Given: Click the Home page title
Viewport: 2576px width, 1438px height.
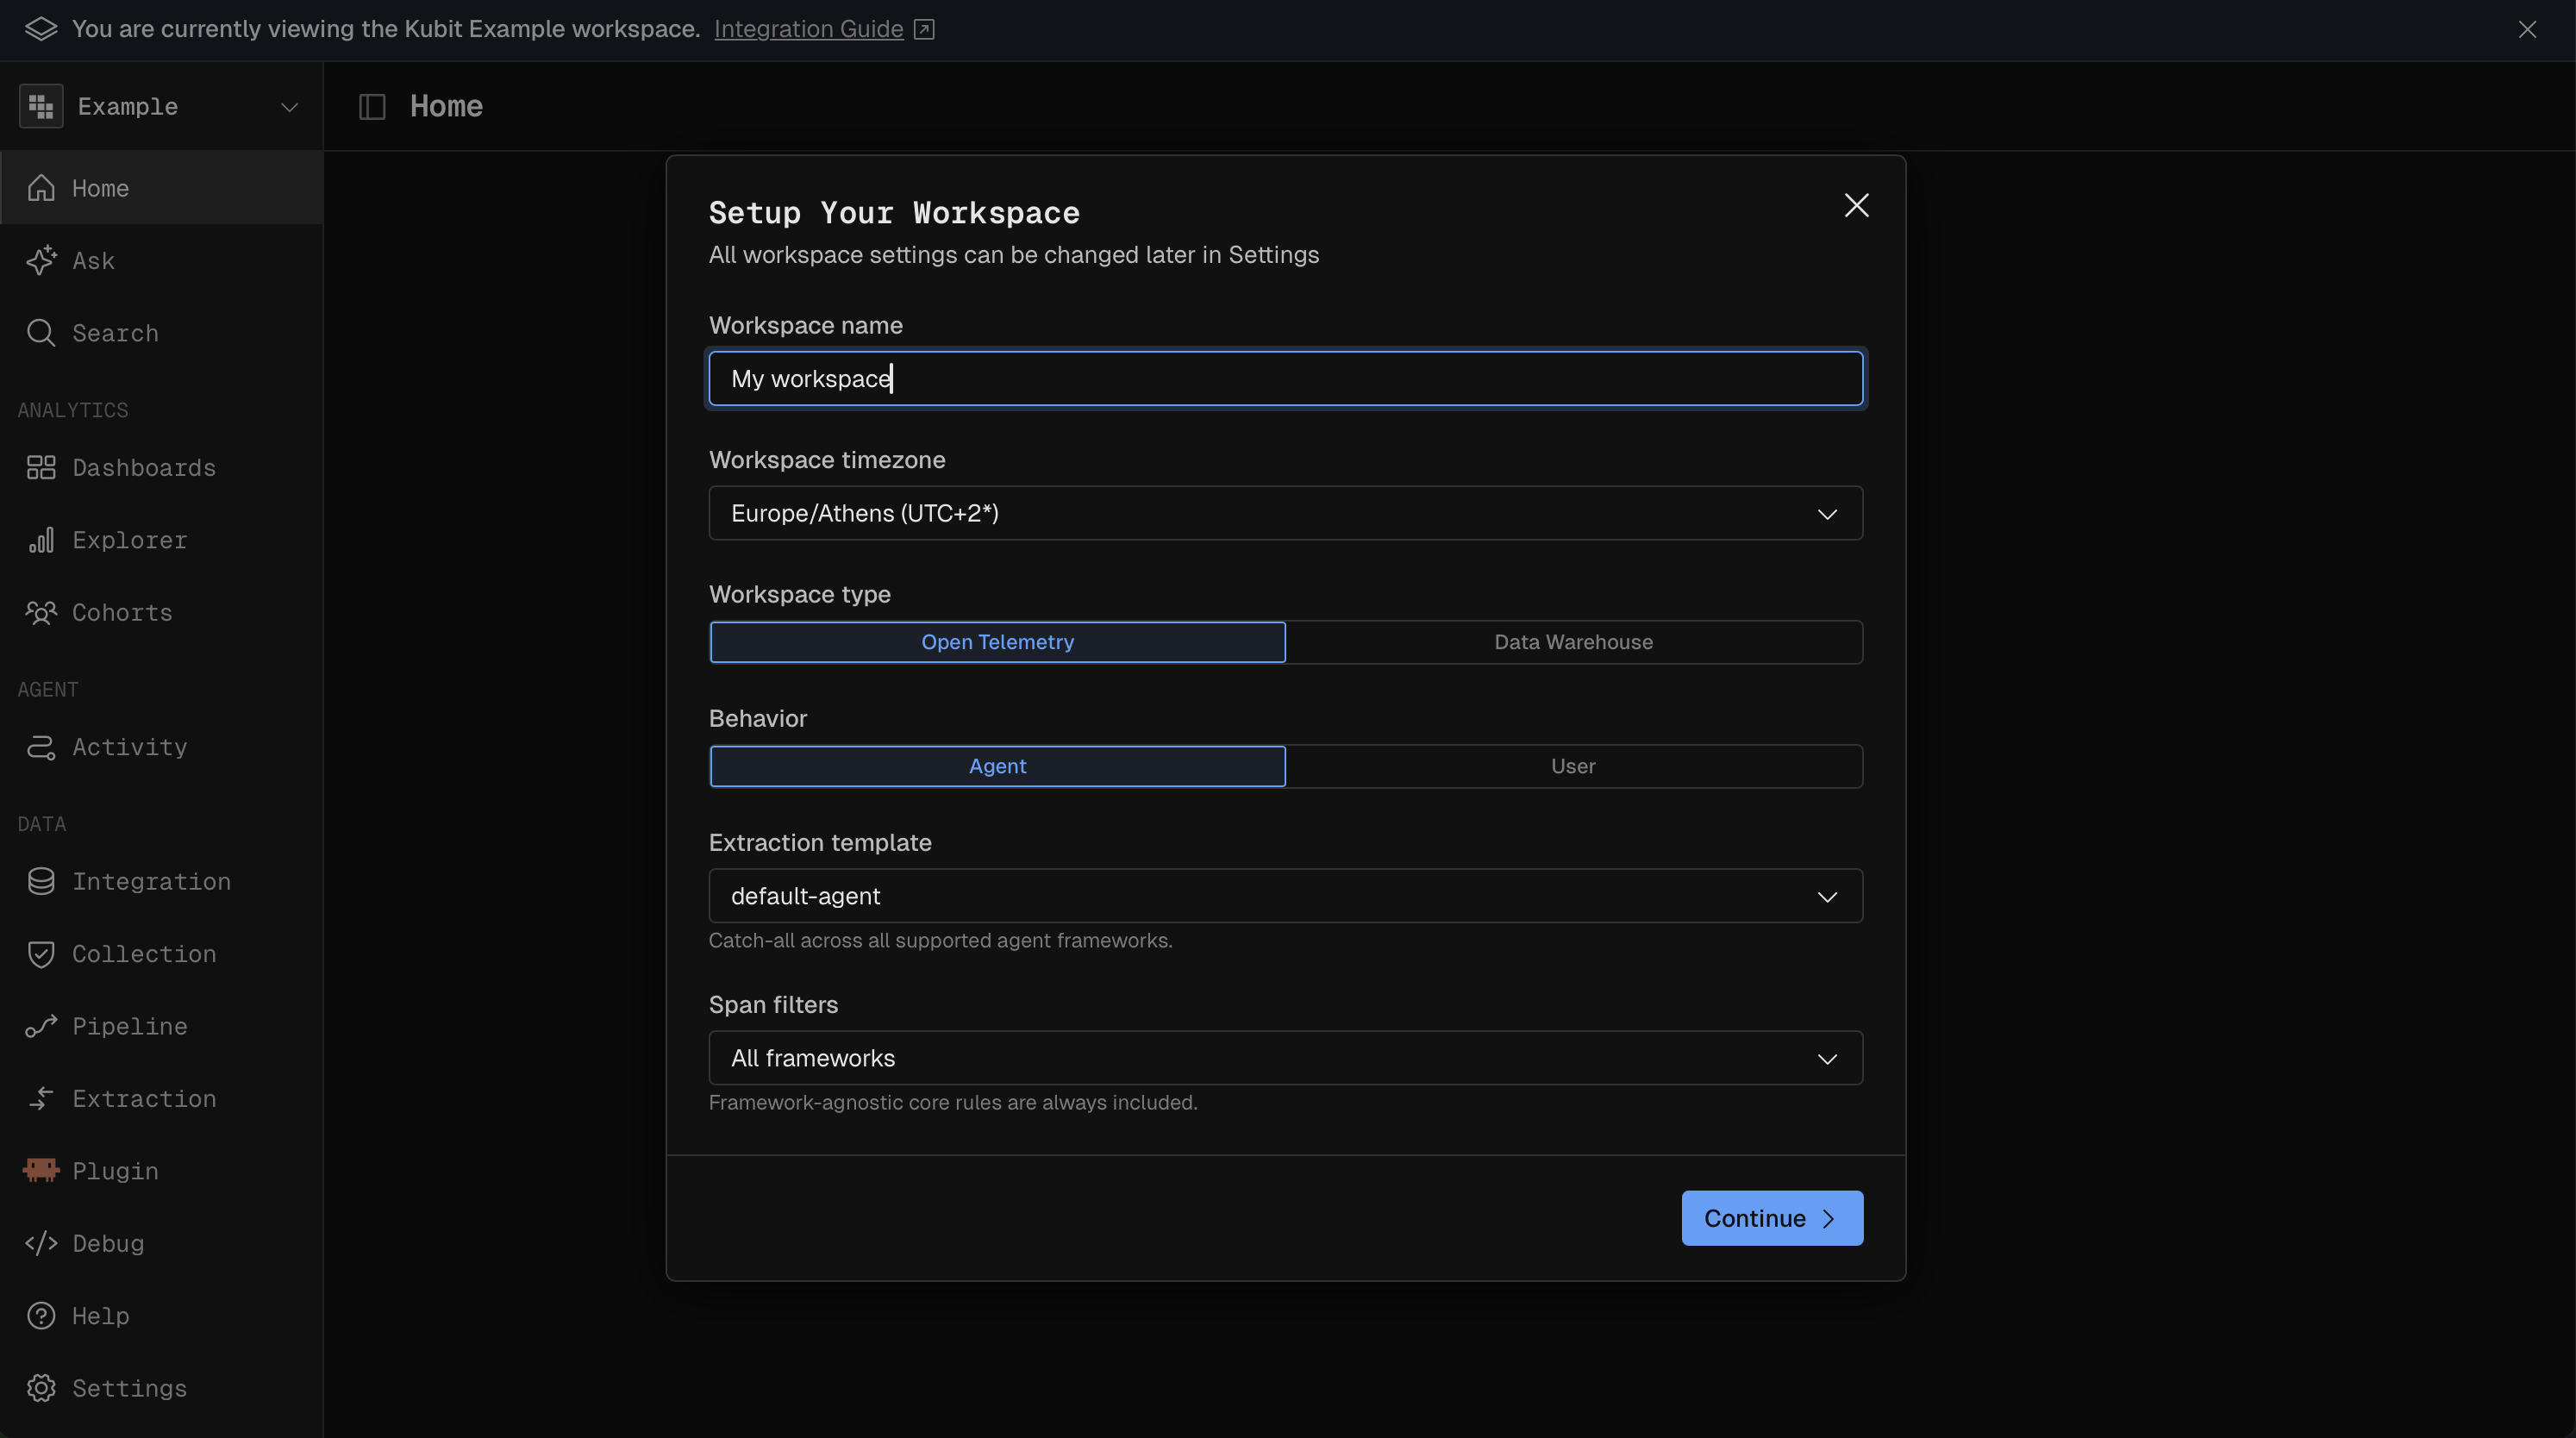Looking at the screenshot, I should click(446, 106).
